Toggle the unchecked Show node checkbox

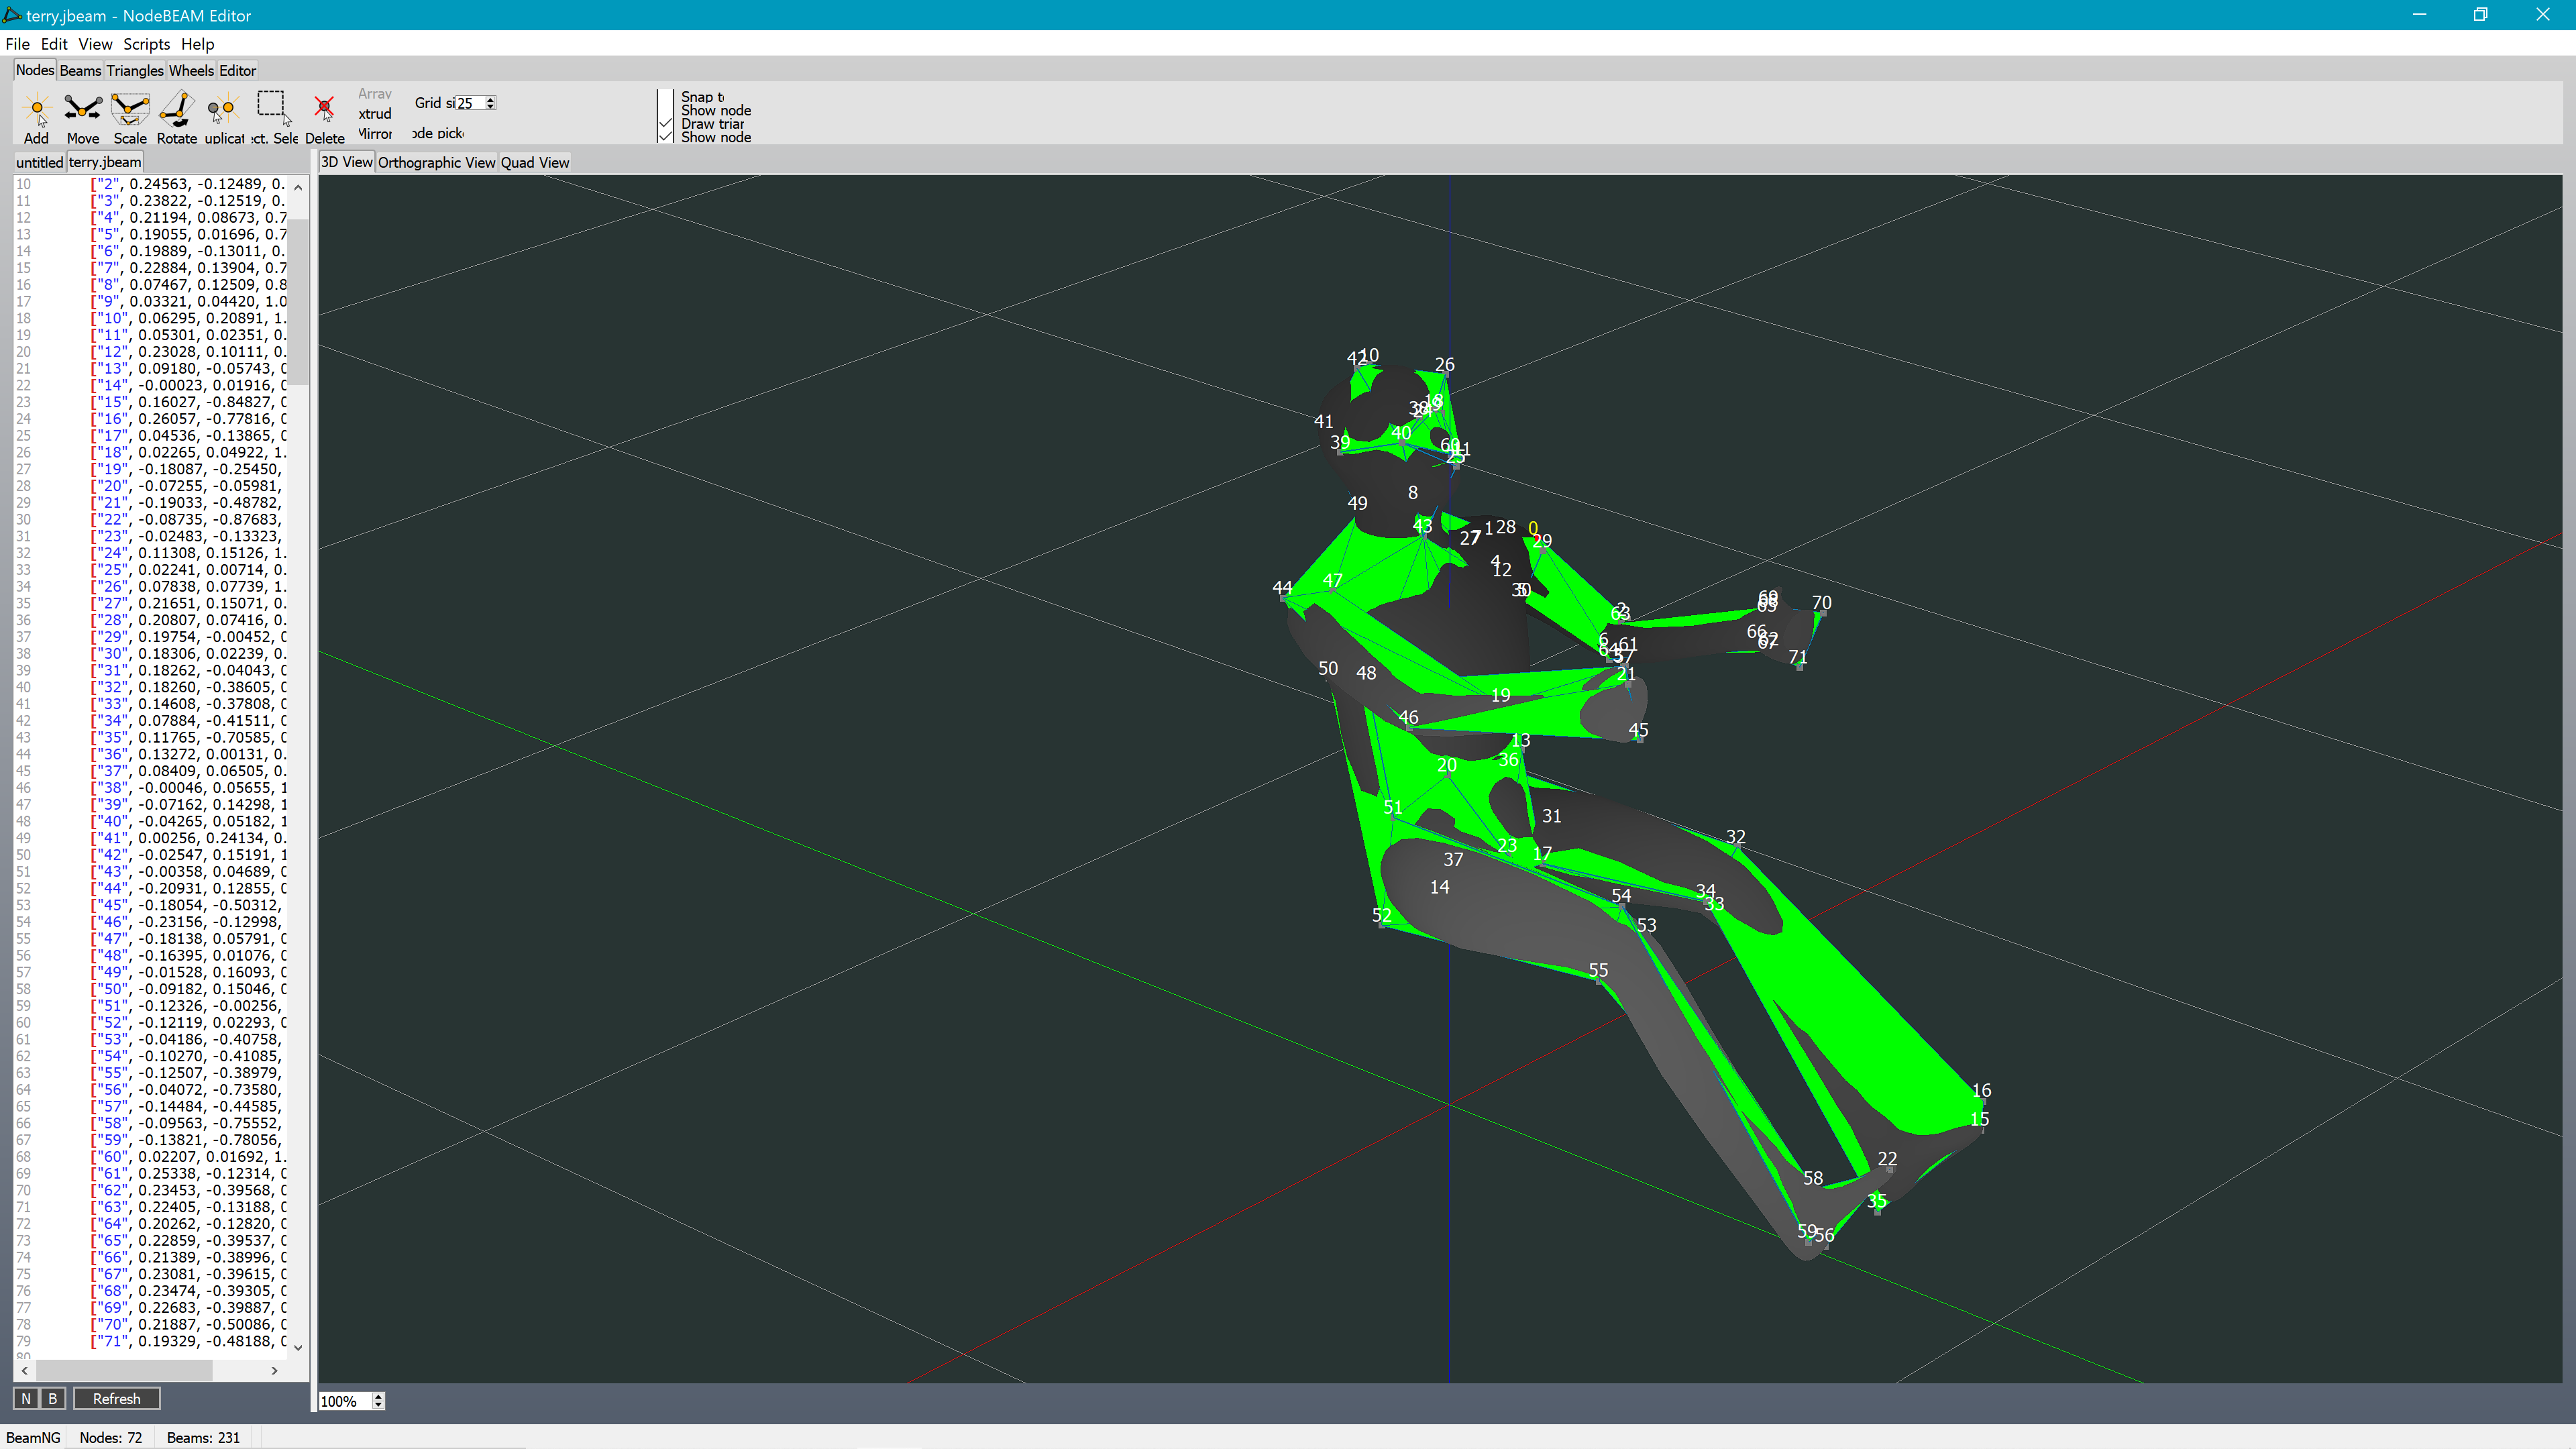tap(665, 110)
